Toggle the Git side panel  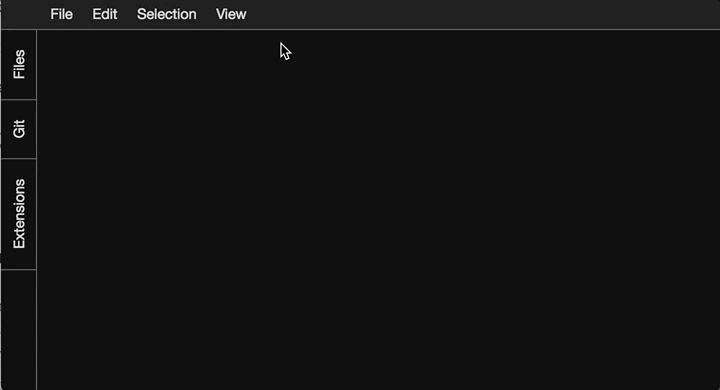pyautogui.click(x=19, y=129)
